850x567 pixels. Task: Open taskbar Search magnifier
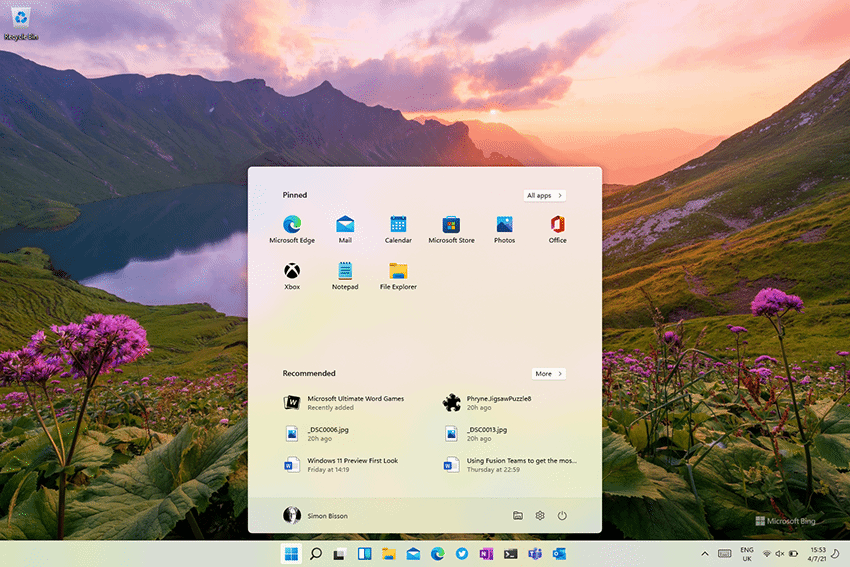pyautogui.click(x=316, y=553)
